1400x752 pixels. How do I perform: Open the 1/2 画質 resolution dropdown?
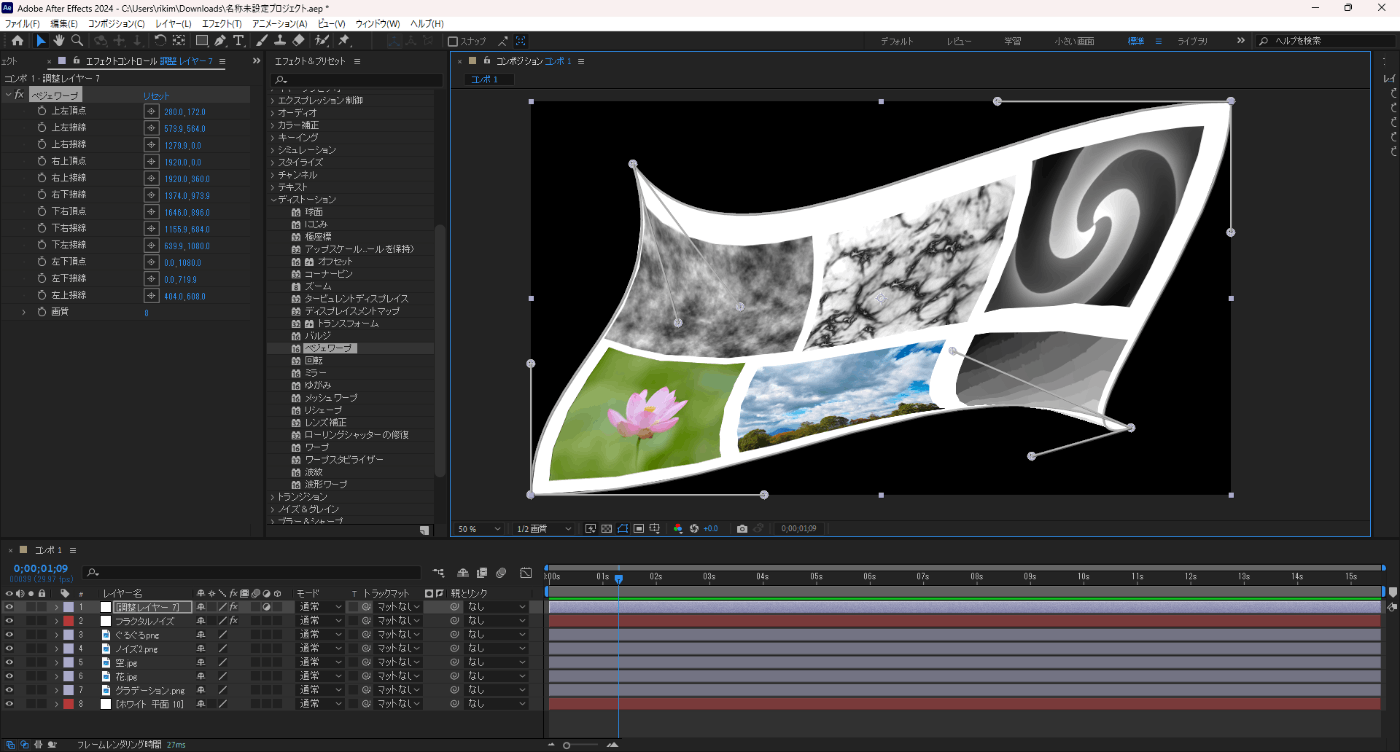(x=544, y=528)
